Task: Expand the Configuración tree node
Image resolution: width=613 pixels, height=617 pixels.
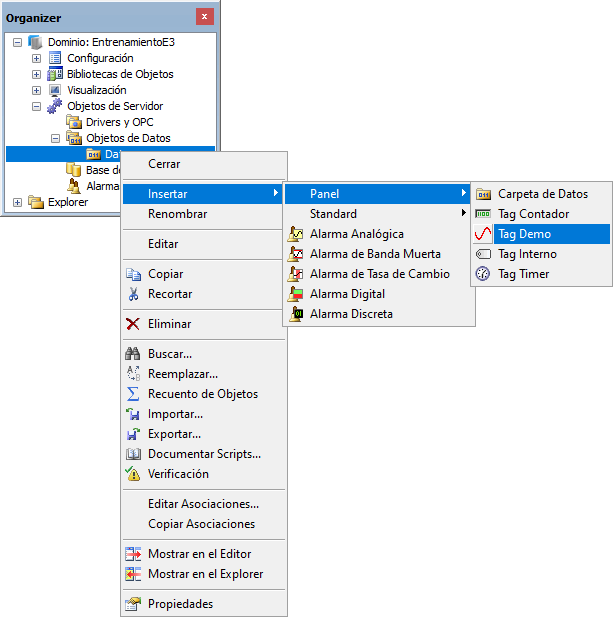Action: [36, 58]
